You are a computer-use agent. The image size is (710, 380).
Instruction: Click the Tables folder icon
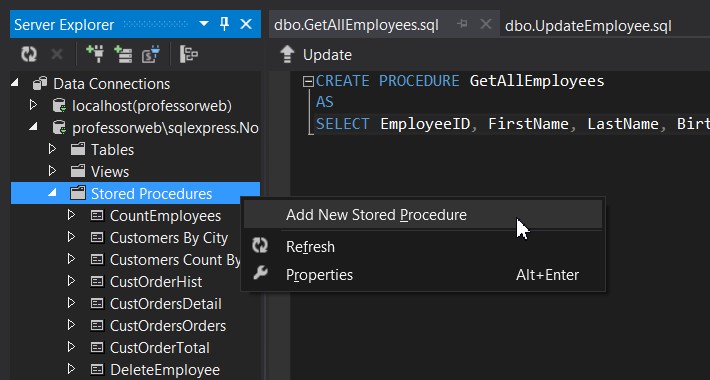click(78, 149)
